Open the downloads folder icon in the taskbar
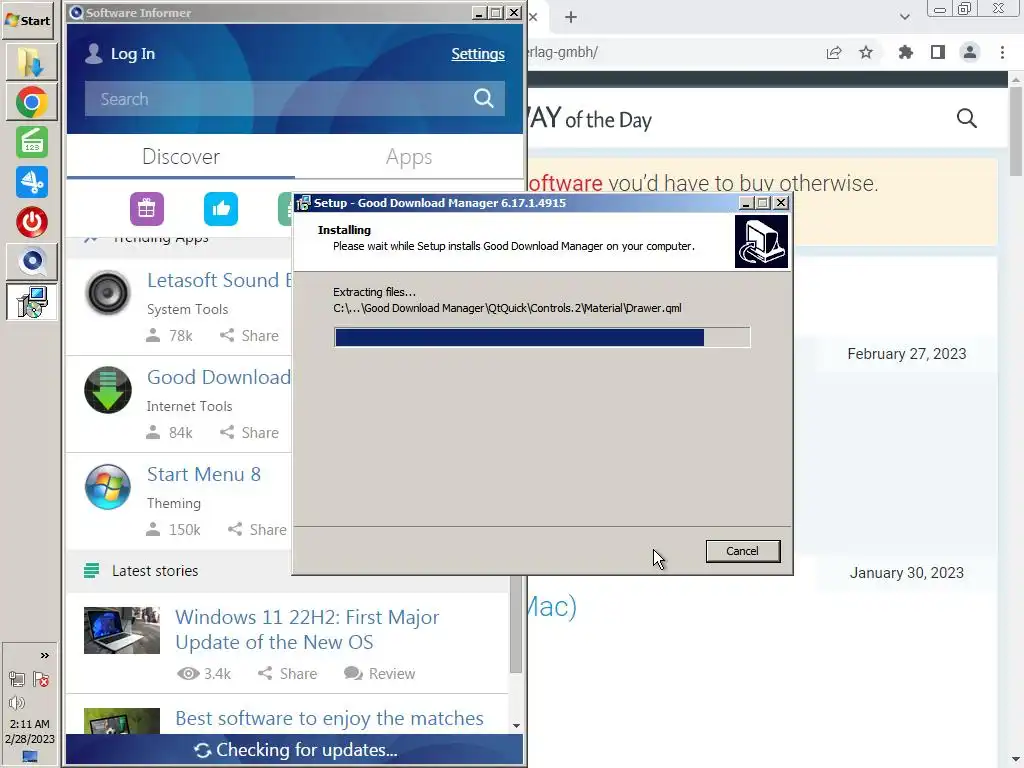Screen dimensions: 1024x768 (31, 62)
